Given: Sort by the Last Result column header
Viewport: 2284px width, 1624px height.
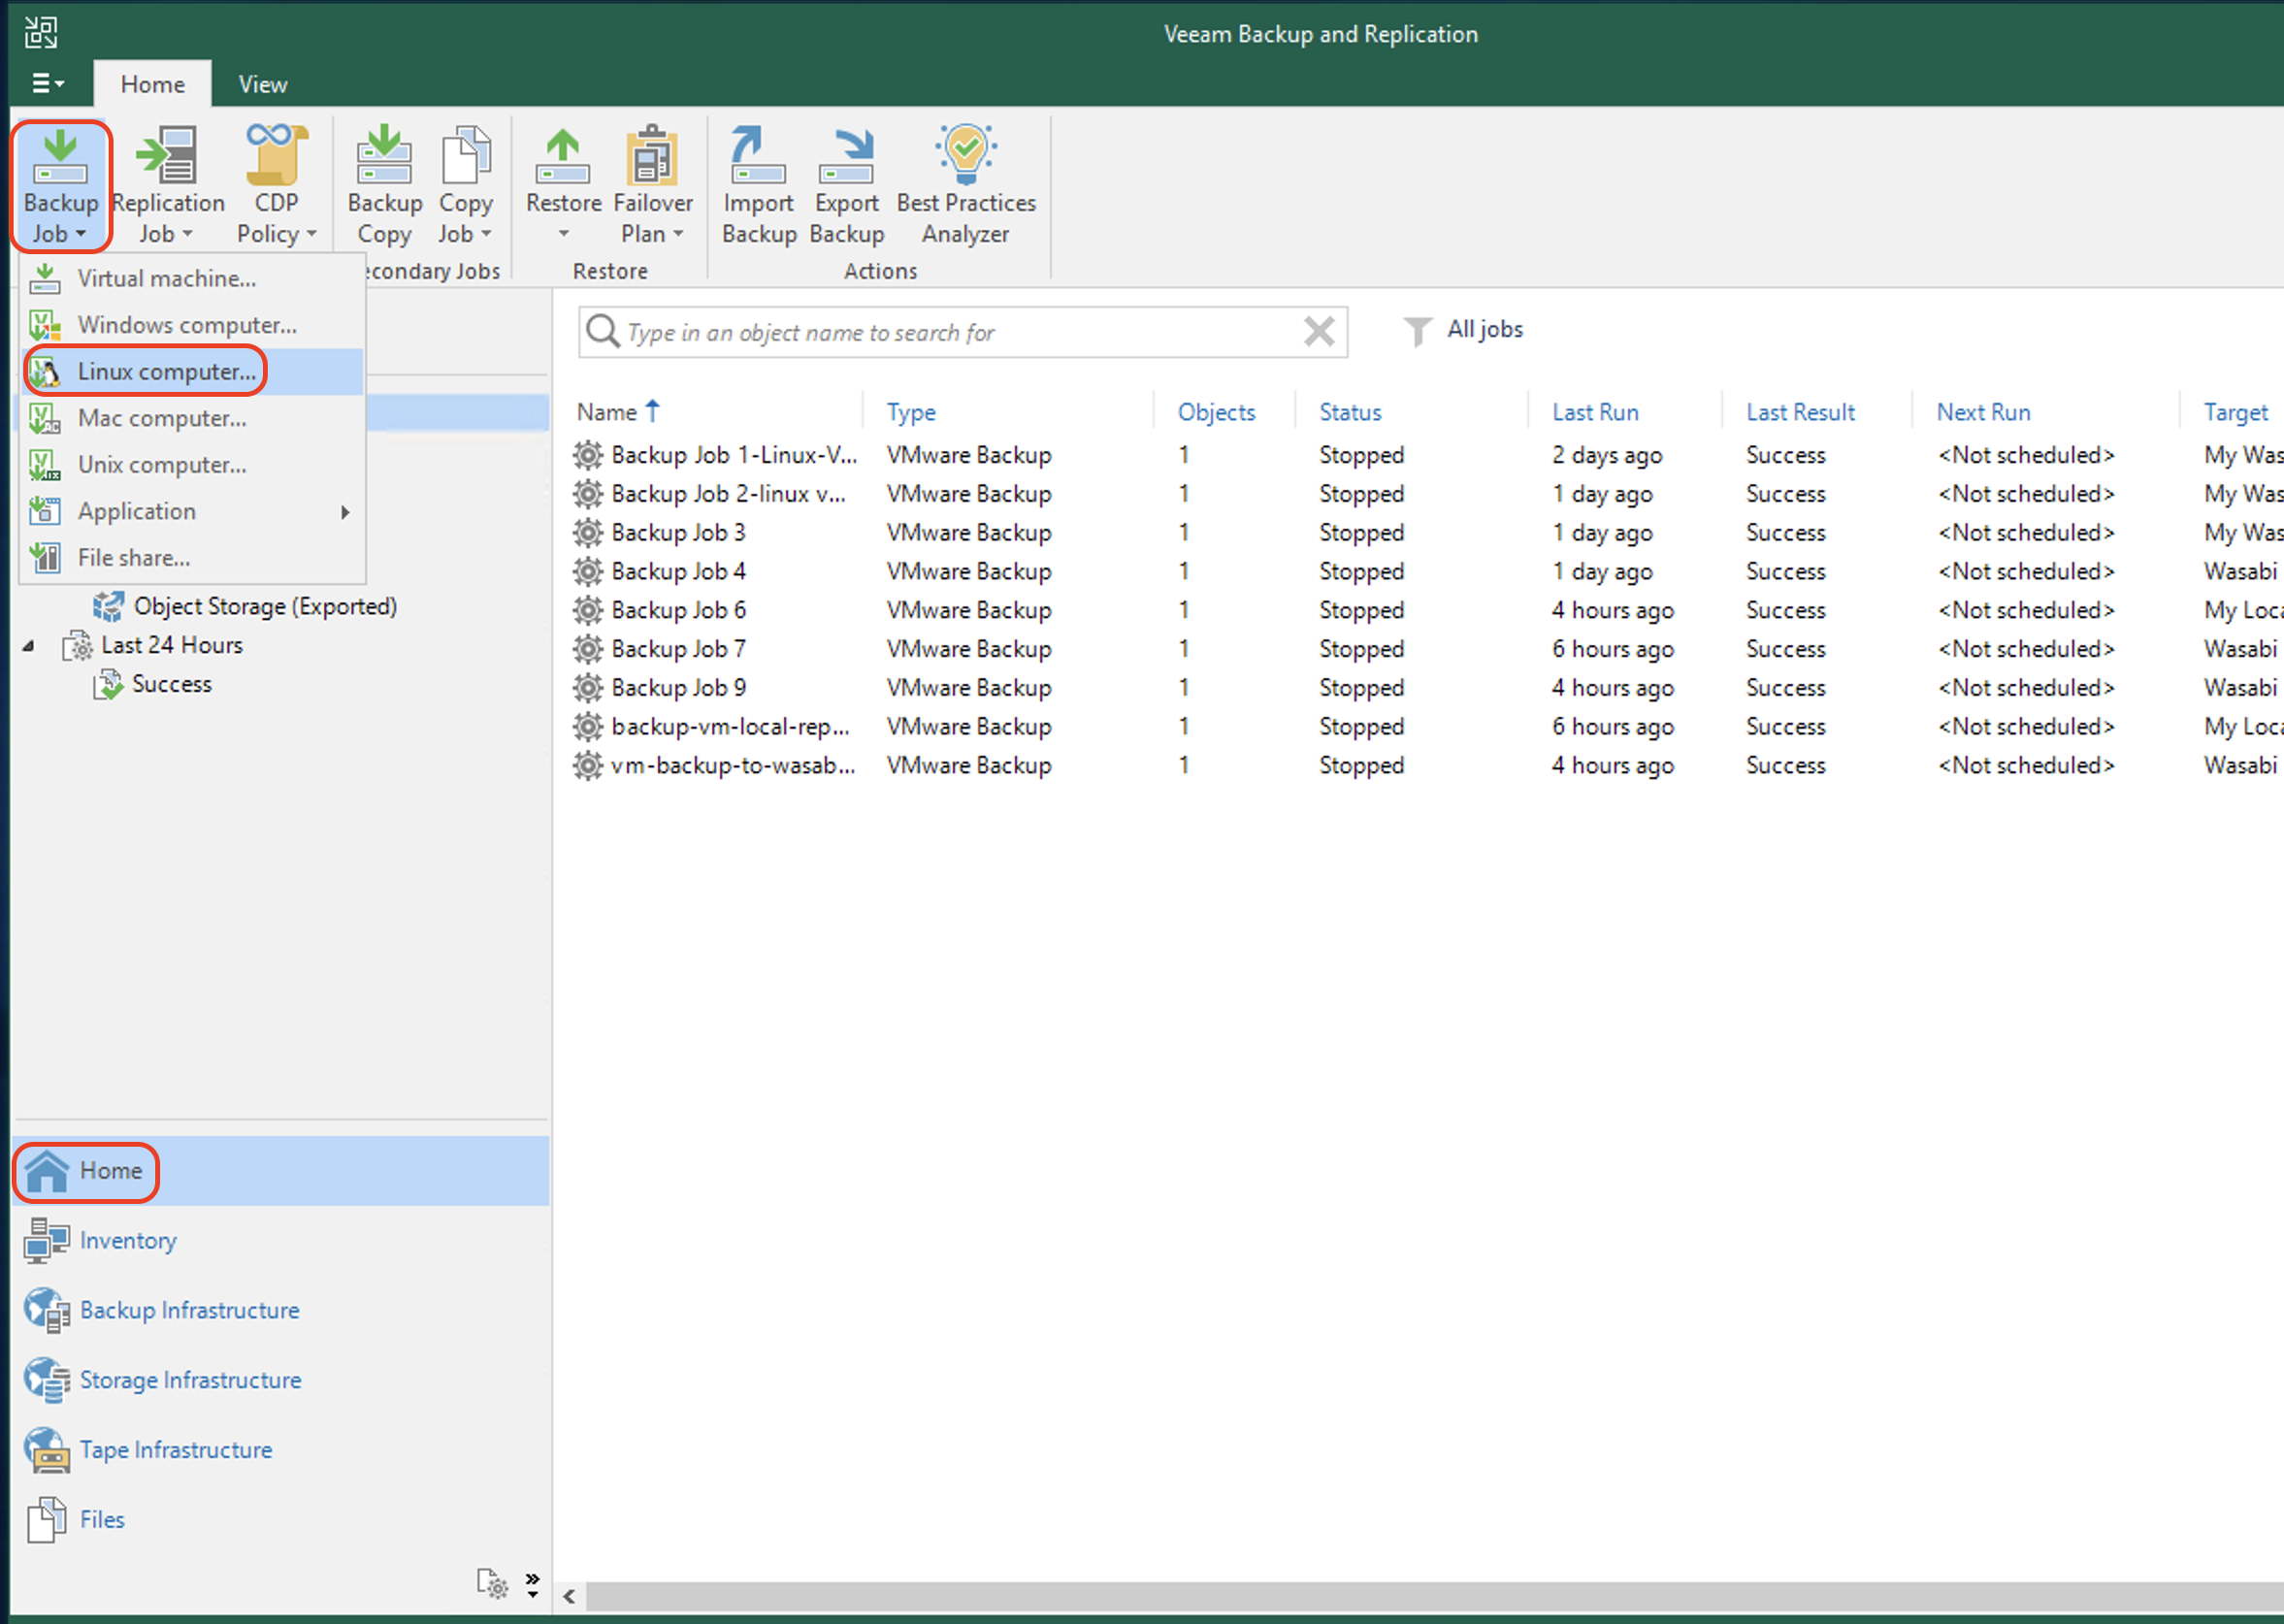Looking at the screenshot, I should click(1800, 412).
